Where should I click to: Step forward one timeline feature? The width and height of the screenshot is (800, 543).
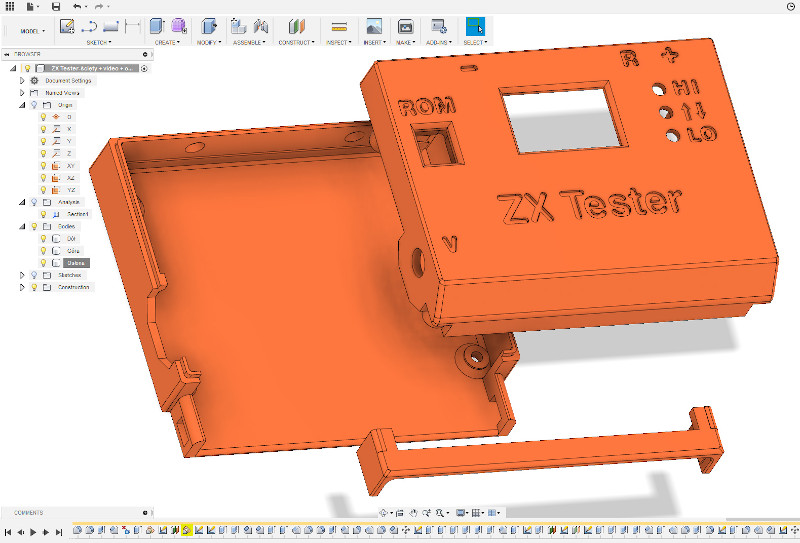(46, 532)
